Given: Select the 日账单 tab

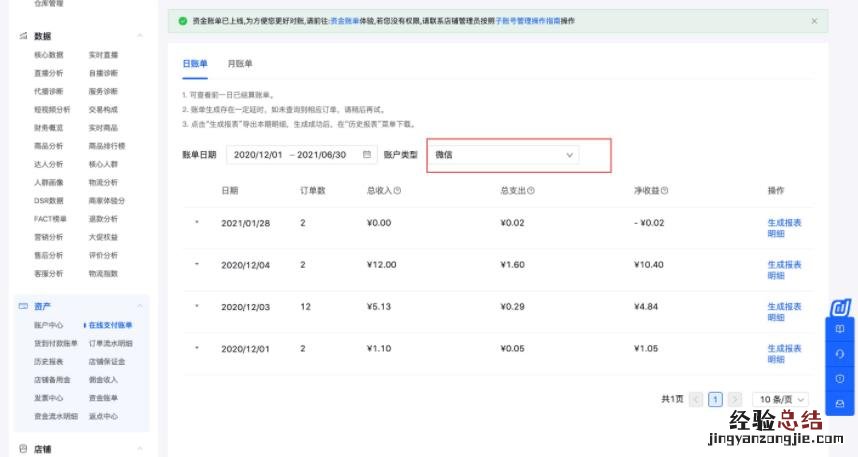Looking at the screenshot, I should (x=194, y=64).
